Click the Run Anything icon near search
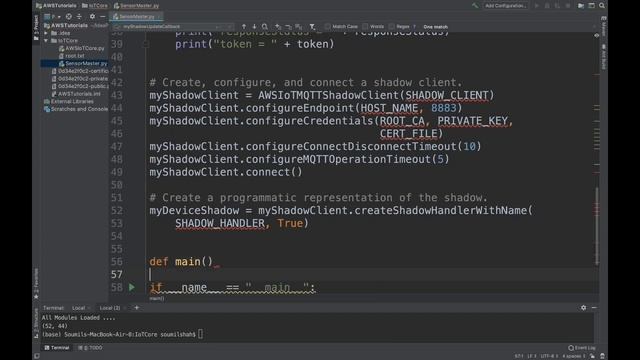 tap(591, 6)
